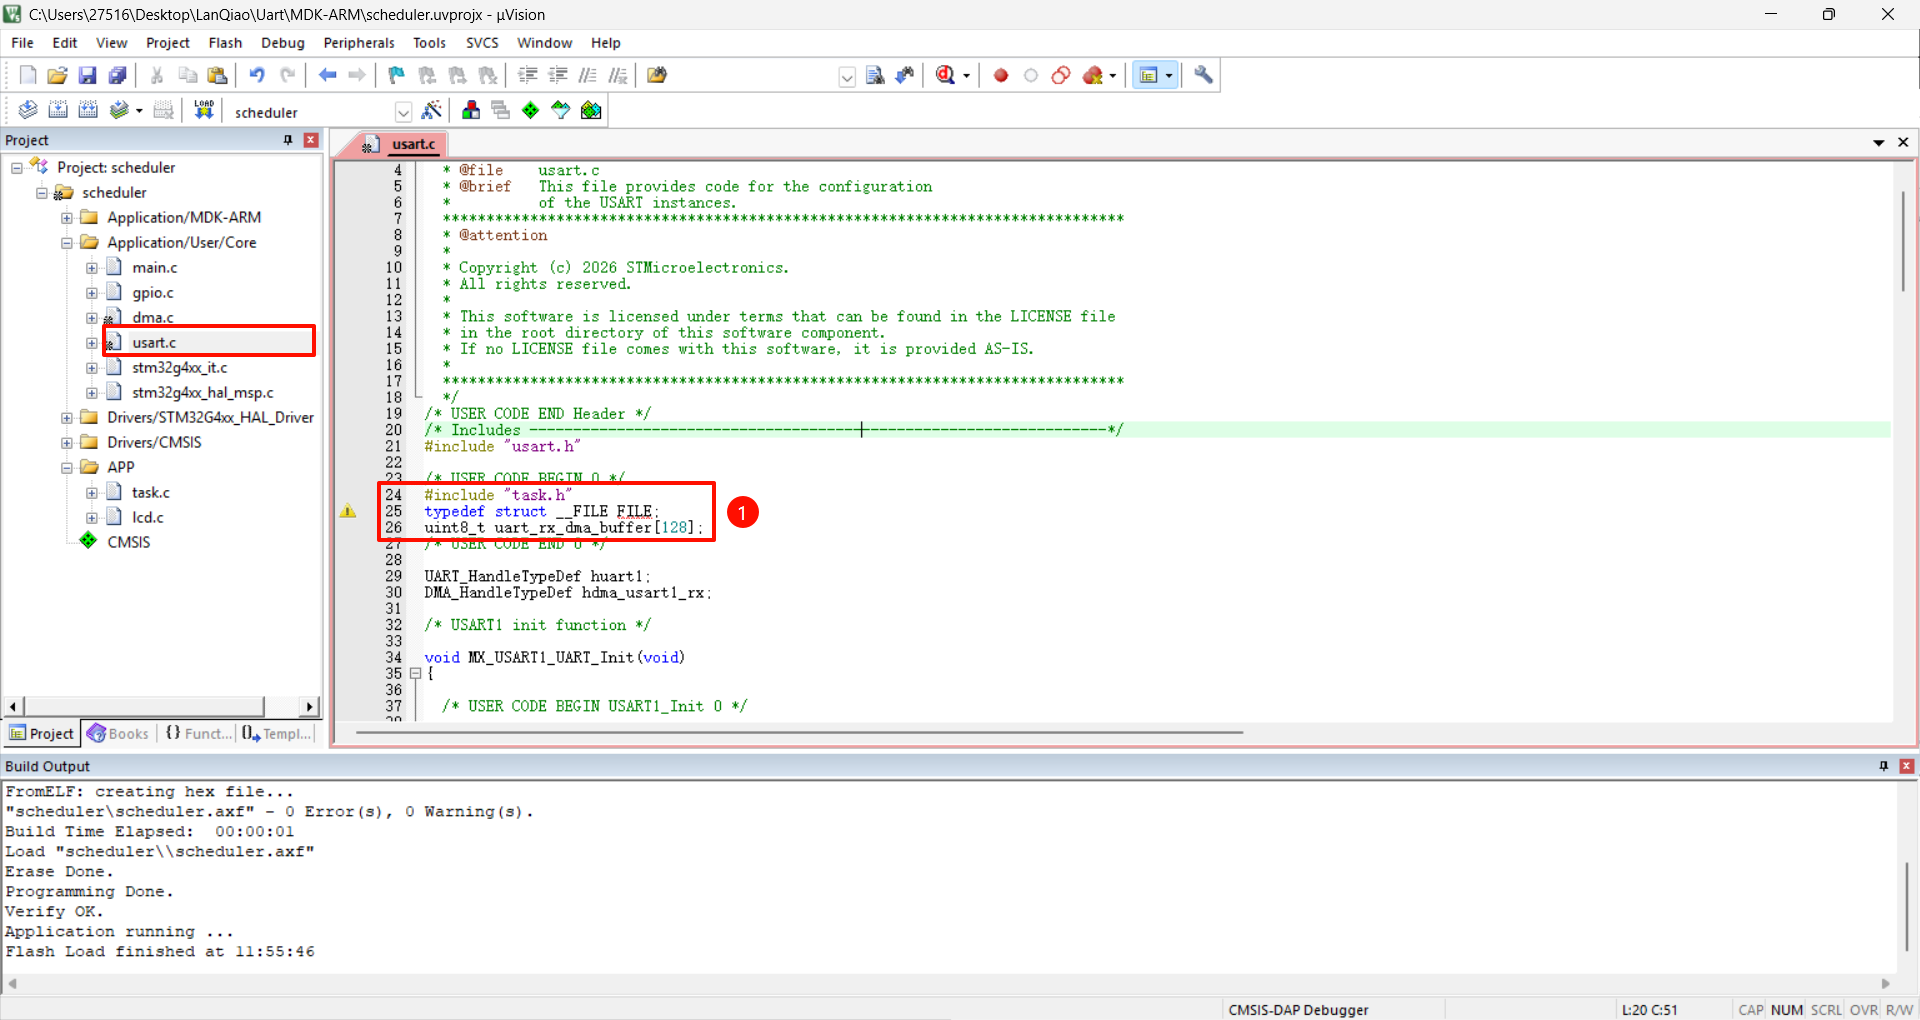Paste clipboard contents with the Paste icon
This screenshot has height=1020, width=1920.
[x=217, y=75]
